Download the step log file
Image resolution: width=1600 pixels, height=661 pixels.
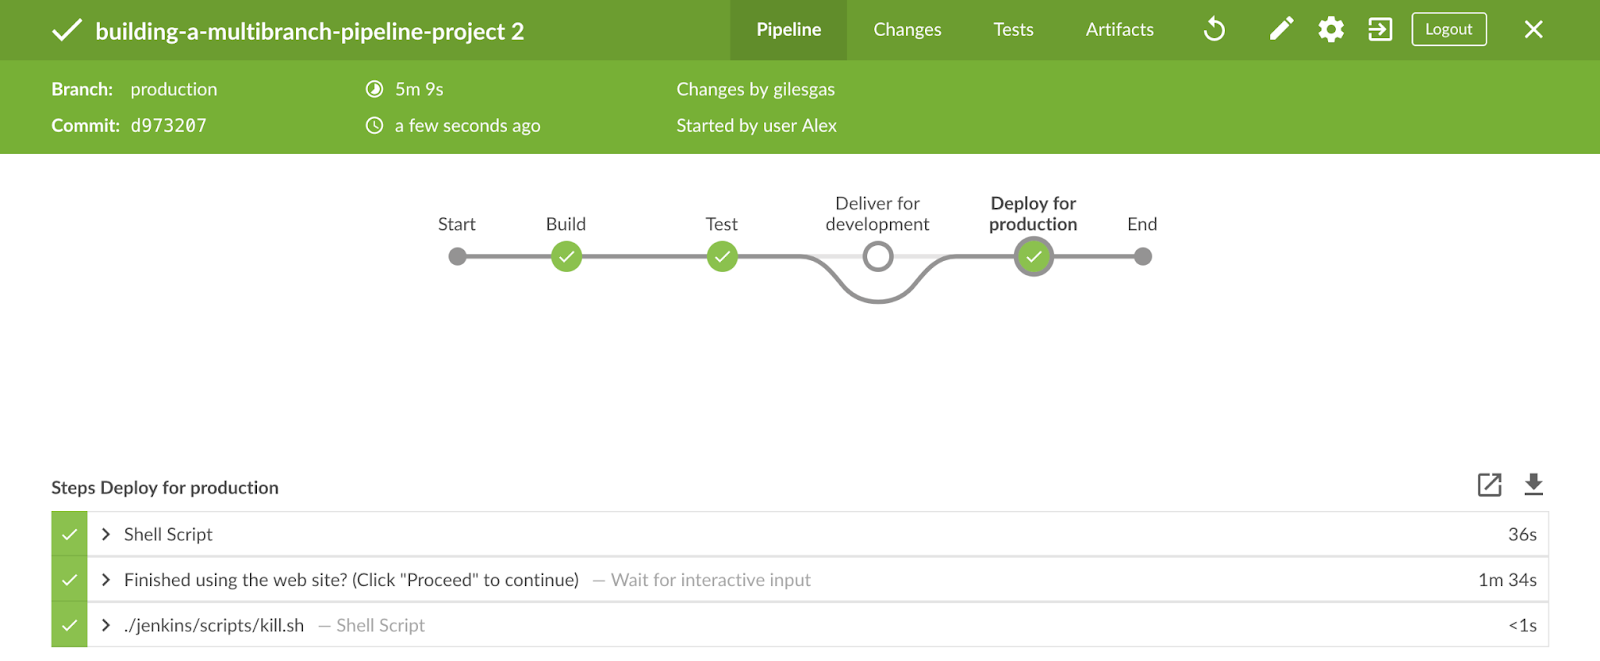pyautogui.click(x=1533, y=485)
